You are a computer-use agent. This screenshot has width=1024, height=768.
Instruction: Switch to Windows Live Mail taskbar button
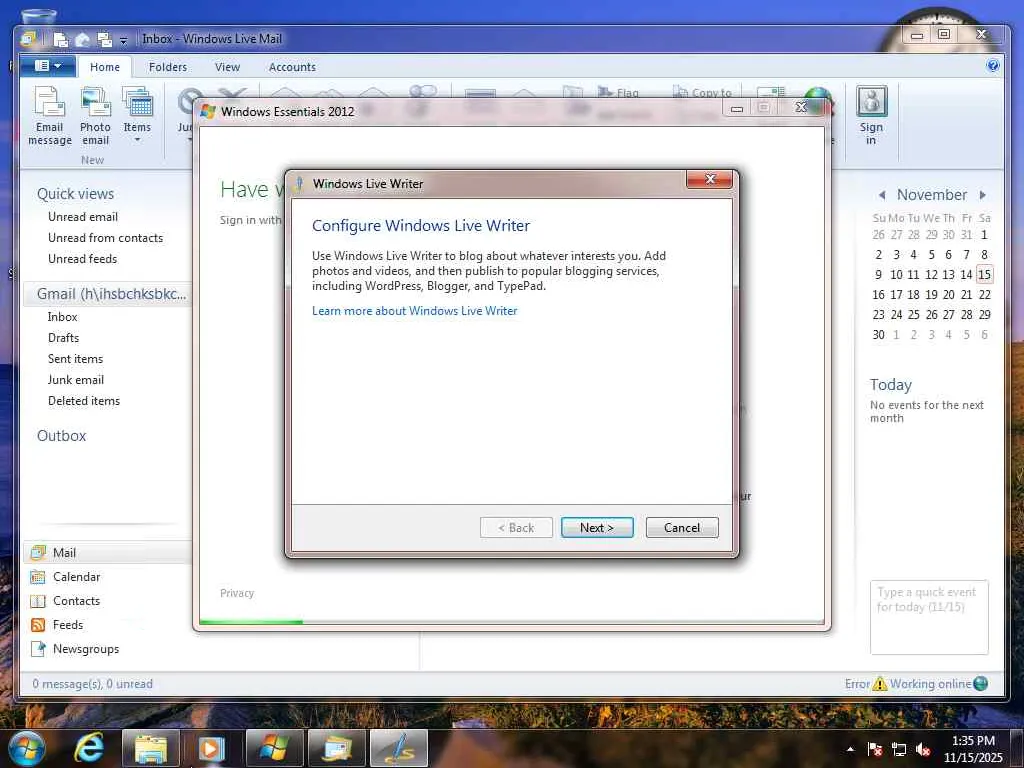point(336,748)
